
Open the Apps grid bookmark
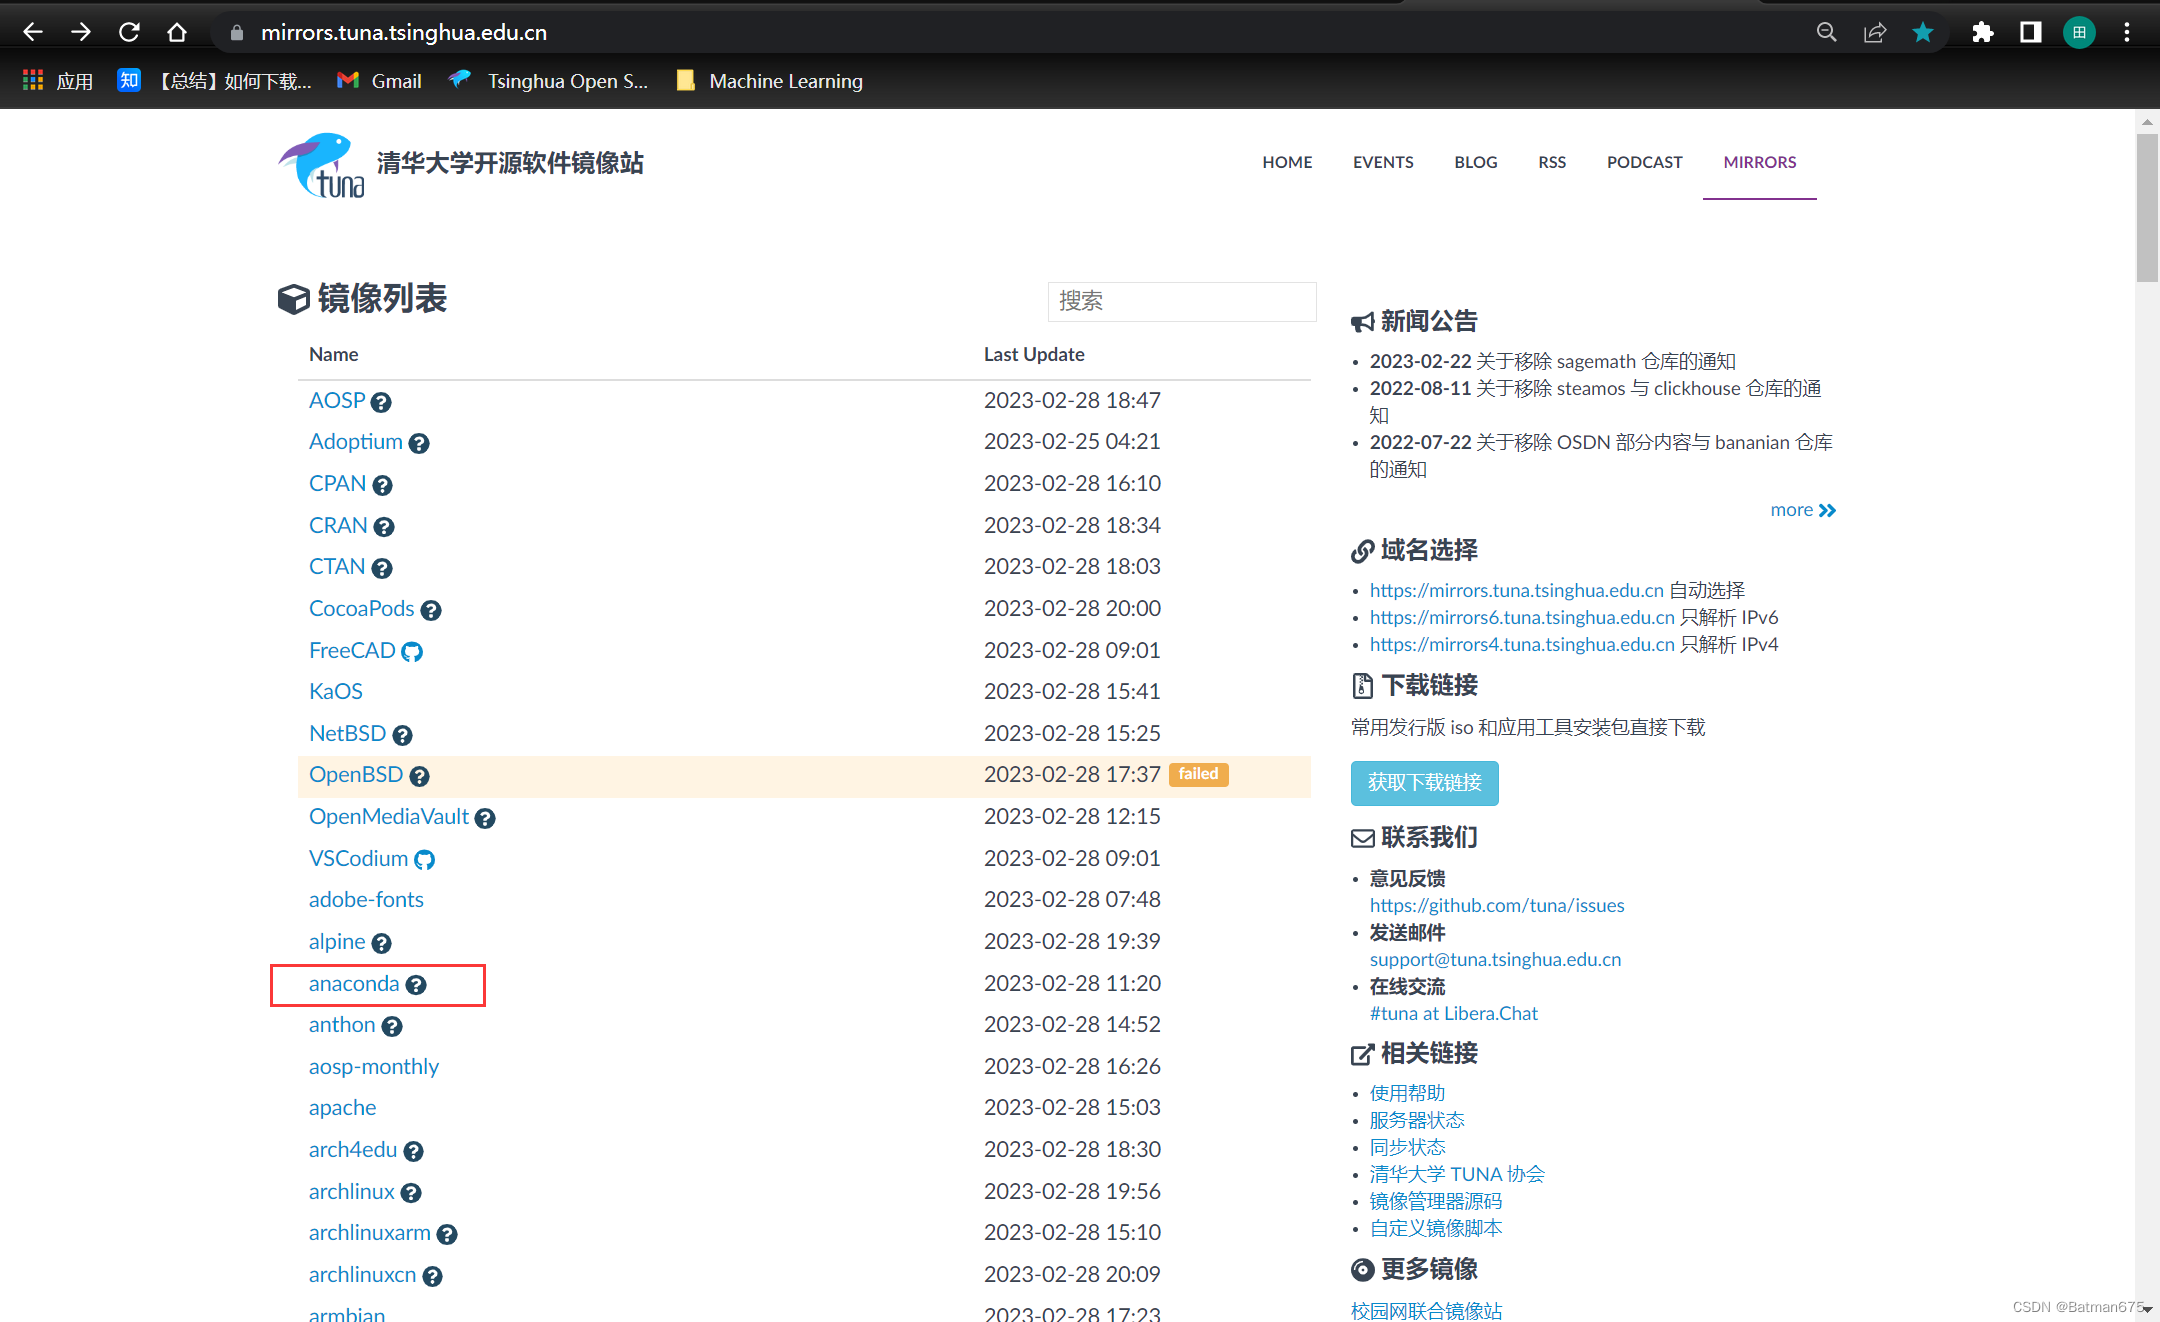(58, 81)
